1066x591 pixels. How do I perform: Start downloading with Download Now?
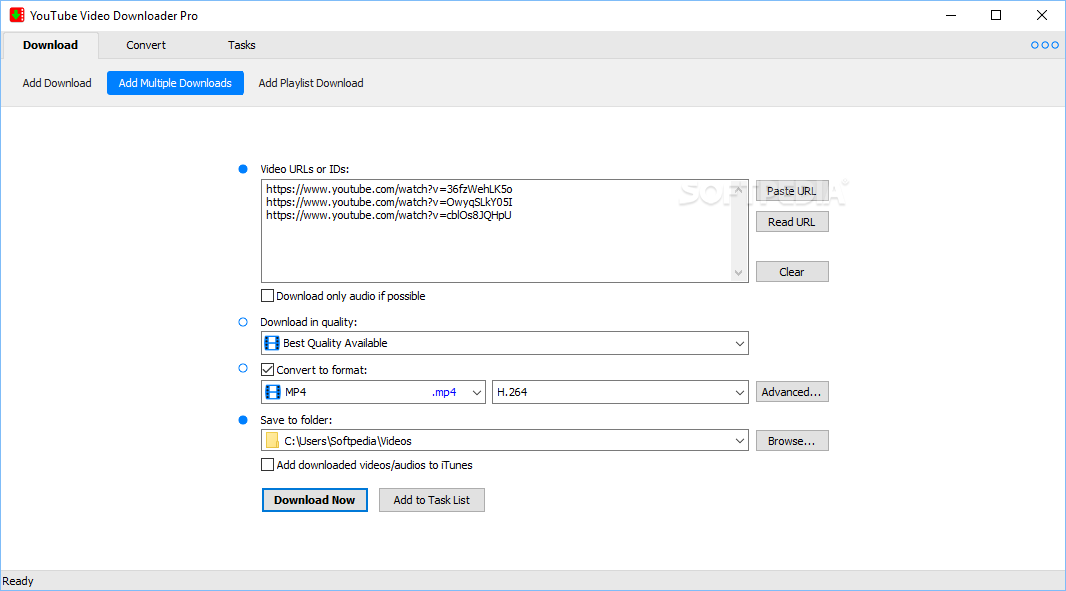click(x=315, y=500)
